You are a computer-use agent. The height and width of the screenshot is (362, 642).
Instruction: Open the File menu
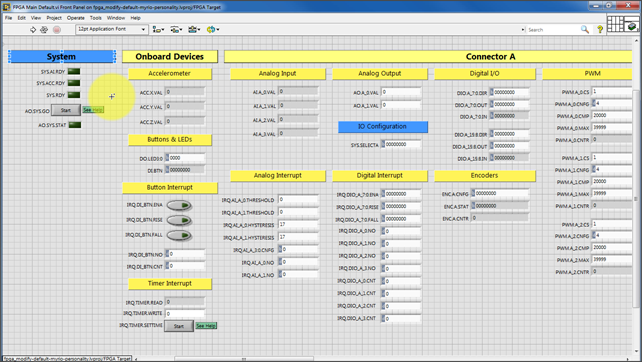click(9, 18)
